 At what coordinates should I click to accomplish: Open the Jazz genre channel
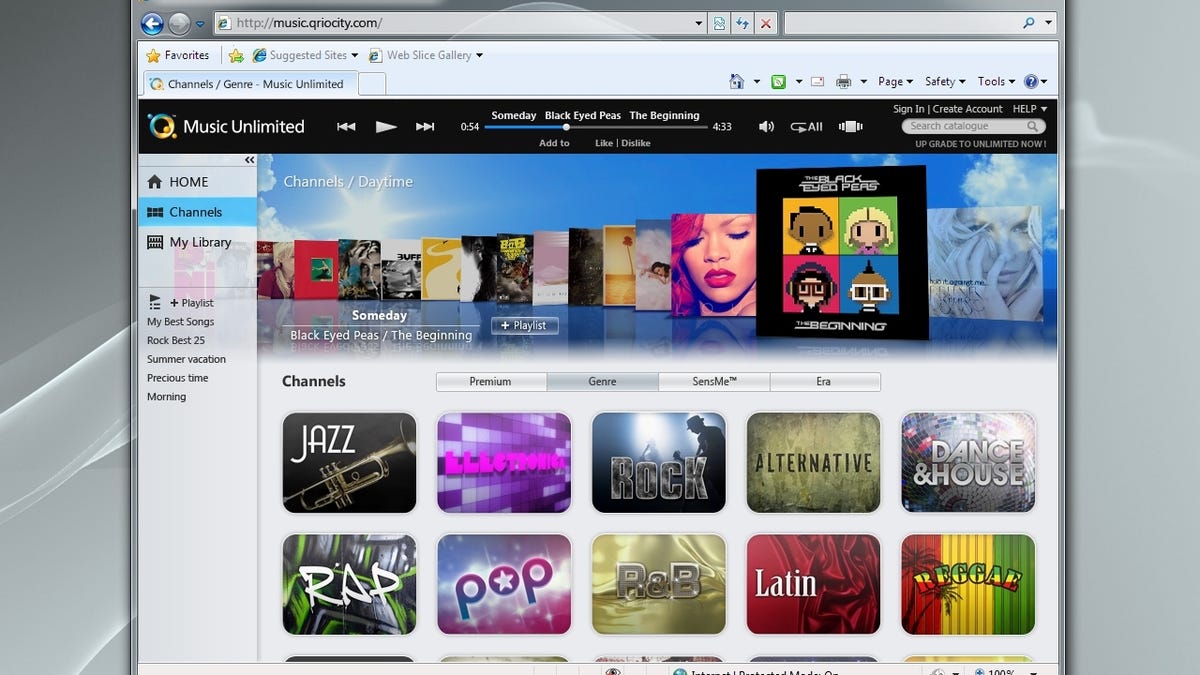coord(349,462)
